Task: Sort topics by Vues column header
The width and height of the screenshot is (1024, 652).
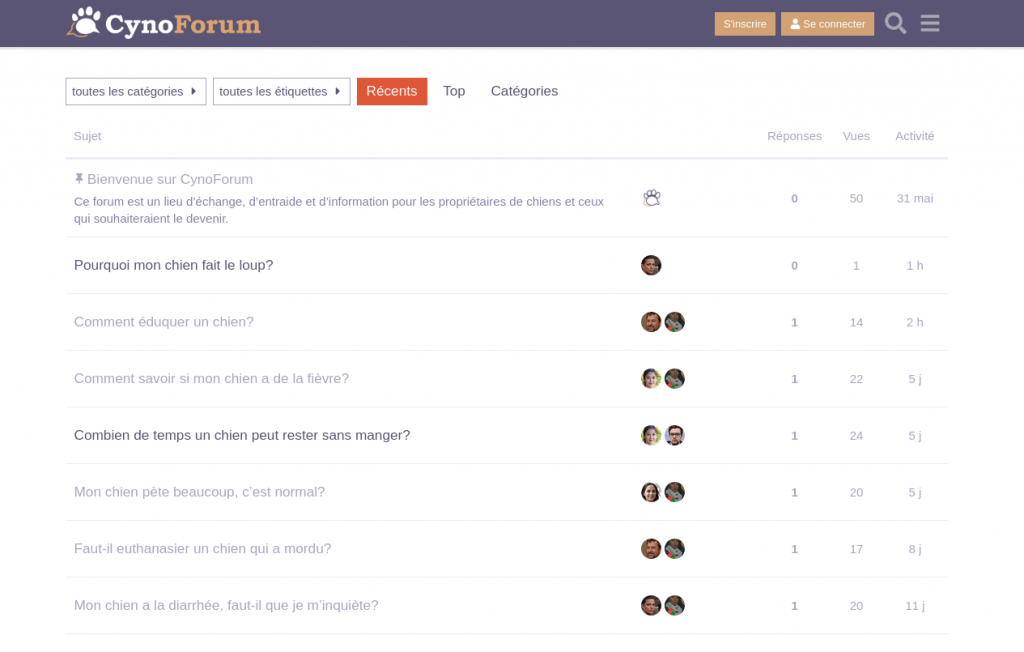Action: tap(856, 136)
